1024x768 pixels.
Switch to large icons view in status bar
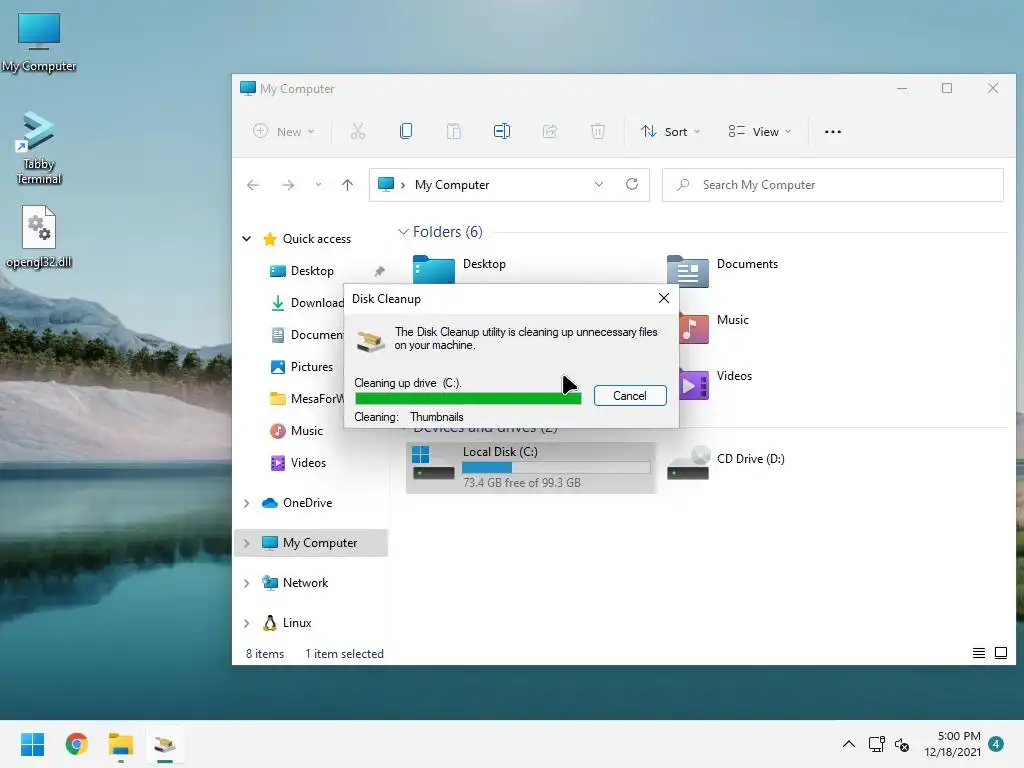pyautogui.click(x=1000, y=653)
